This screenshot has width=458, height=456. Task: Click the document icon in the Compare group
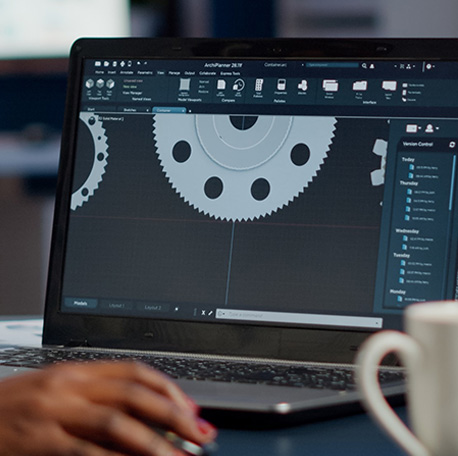click(221, 85)
